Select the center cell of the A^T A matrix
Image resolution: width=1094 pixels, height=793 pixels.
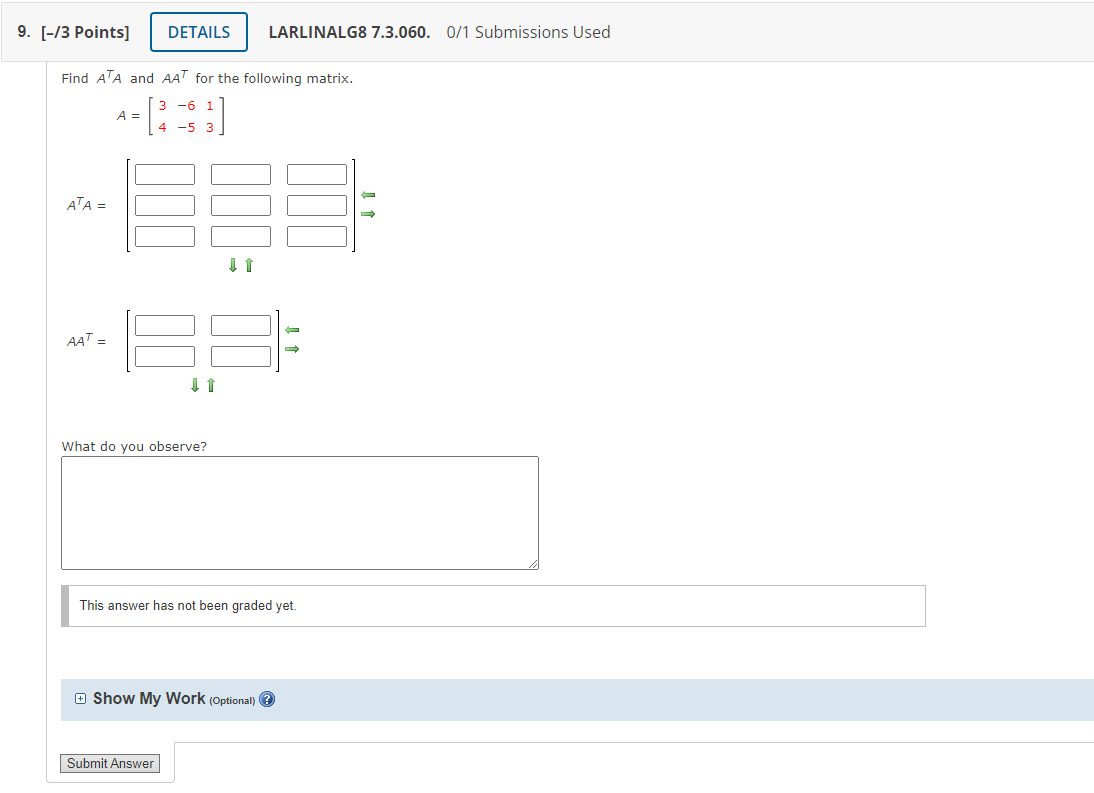point(240,204)
